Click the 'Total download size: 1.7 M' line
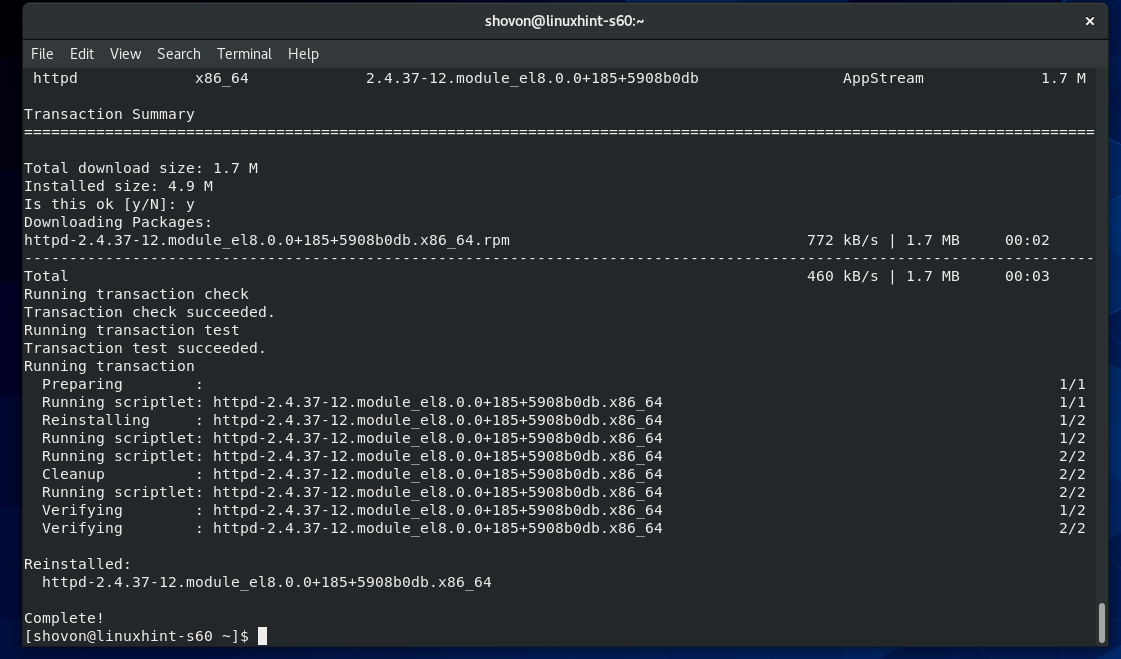The height and width of the screenshot is (659, 1121). 141,168
